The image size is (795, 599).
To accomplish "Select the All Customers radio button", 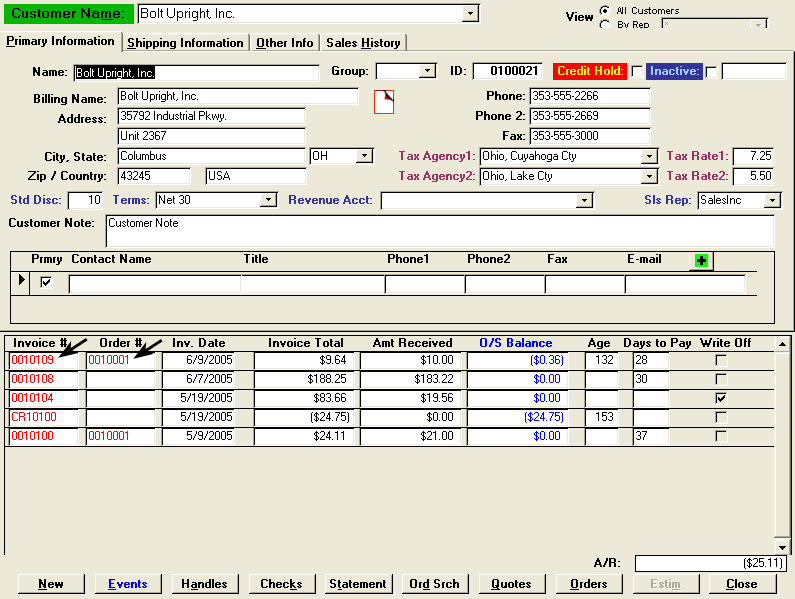I will point(605,11).
